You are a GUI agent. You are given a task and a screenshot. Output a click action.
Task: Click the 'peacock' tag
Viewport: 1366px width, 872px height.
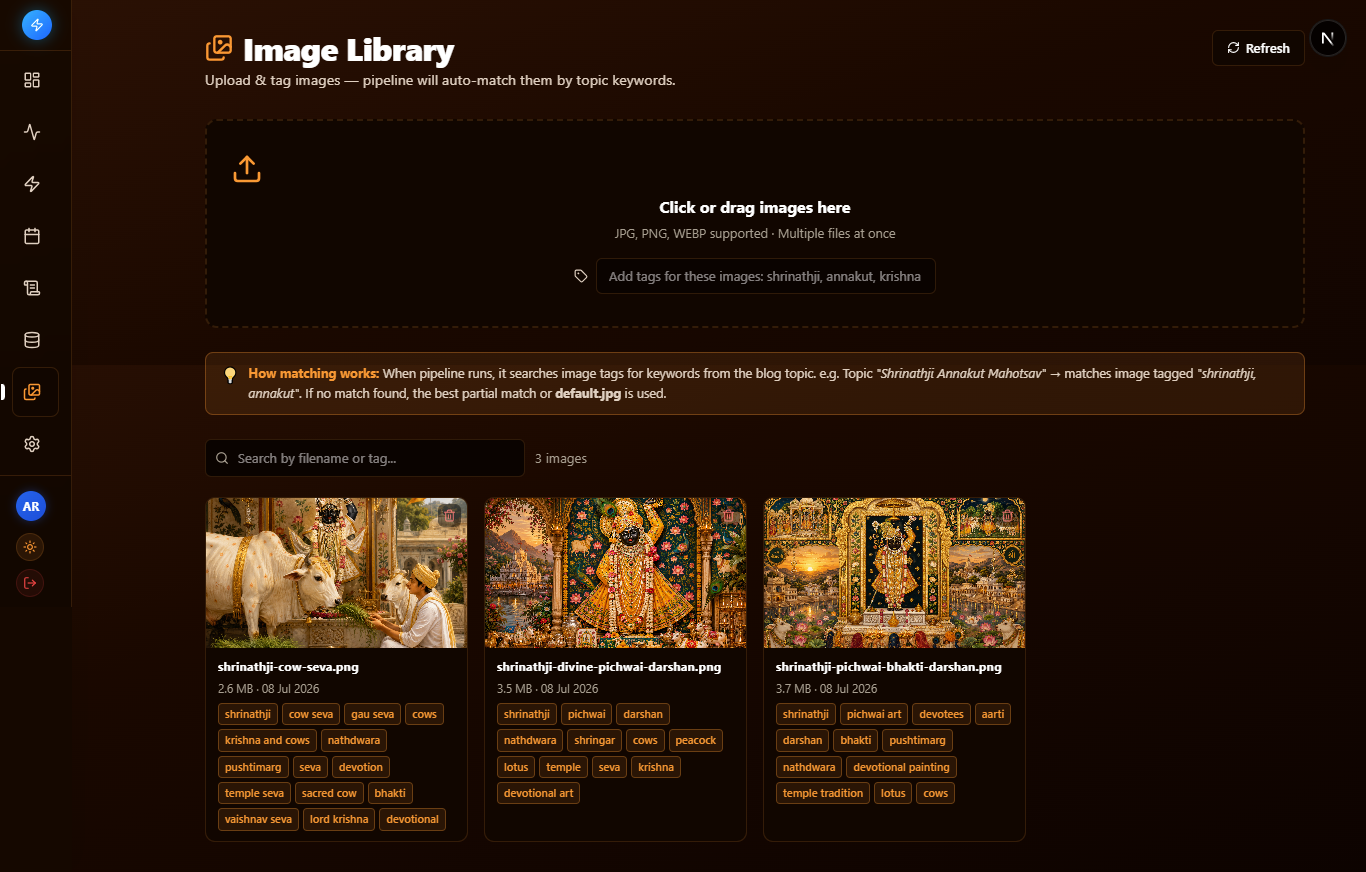[x=695, y=740]
